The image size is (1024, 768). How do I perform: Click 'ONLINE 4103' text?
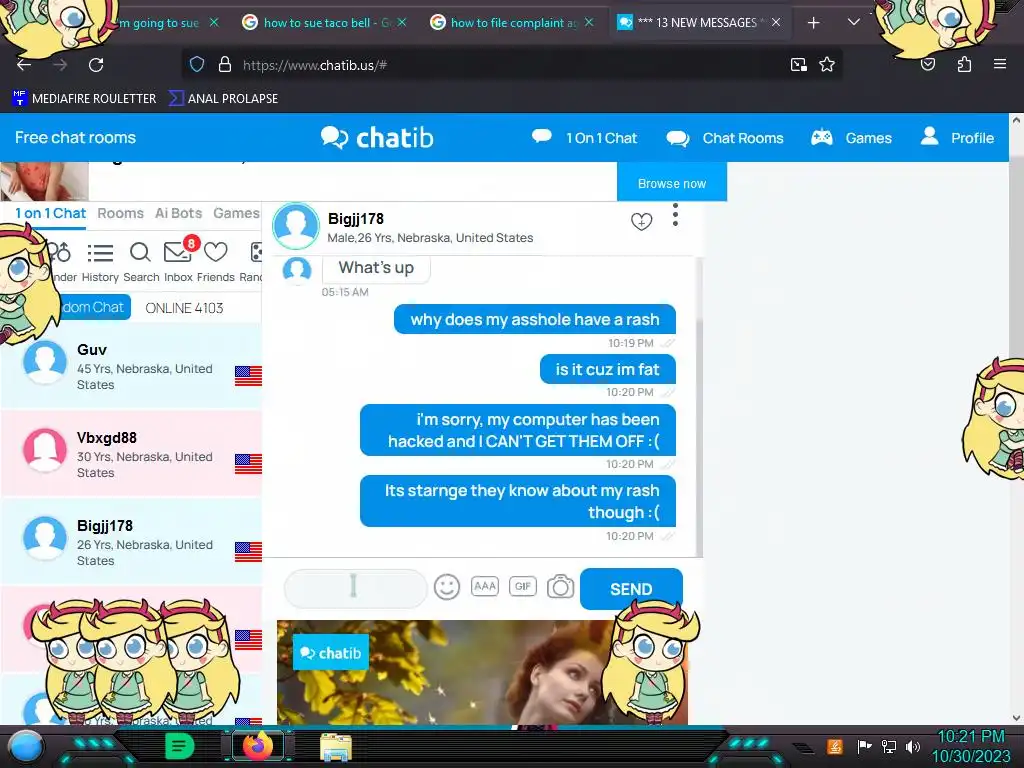pyautogui.click(x=184, y=308)
